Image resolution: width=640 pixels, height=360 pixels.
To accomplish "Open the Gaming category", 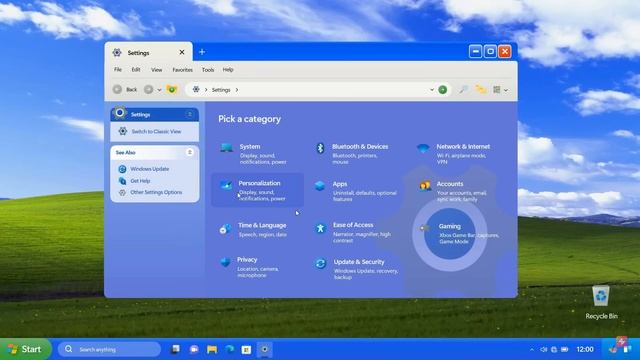I will click(x=459, y=233).
